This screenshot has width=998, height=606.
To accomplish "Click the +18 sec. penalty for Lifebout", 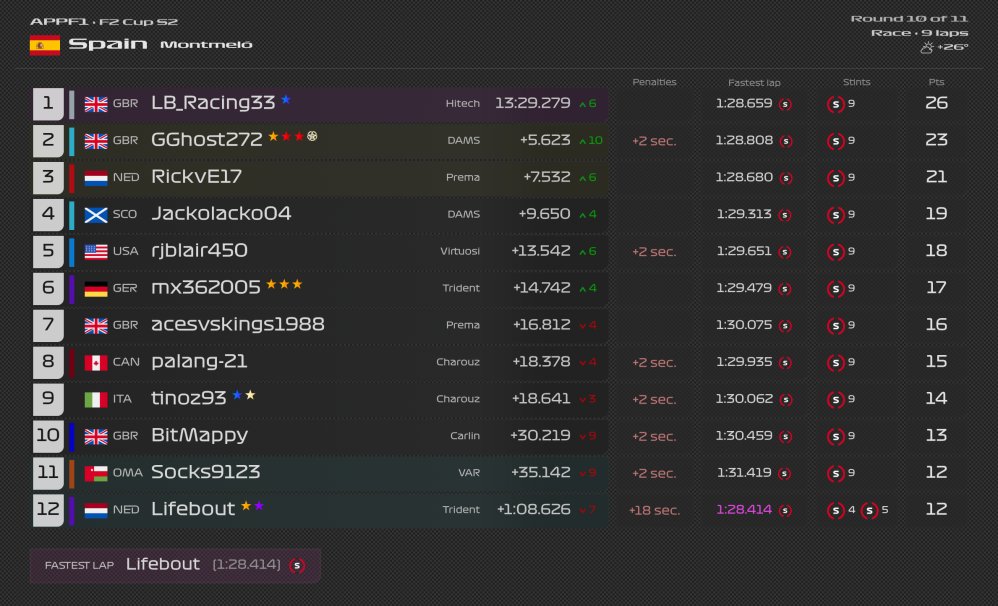I will 654,511.
